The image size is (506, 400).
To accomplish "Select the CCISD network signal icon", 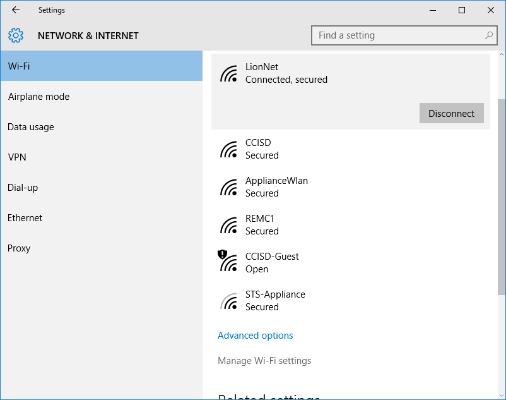I will pyautogui.click(x=229, y=149).
